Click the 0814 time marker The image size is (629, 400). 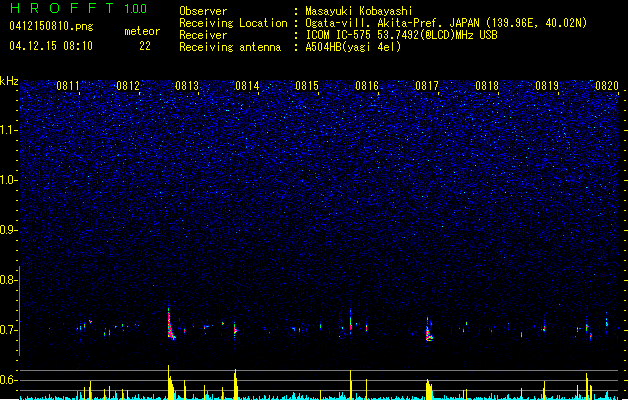247,86
